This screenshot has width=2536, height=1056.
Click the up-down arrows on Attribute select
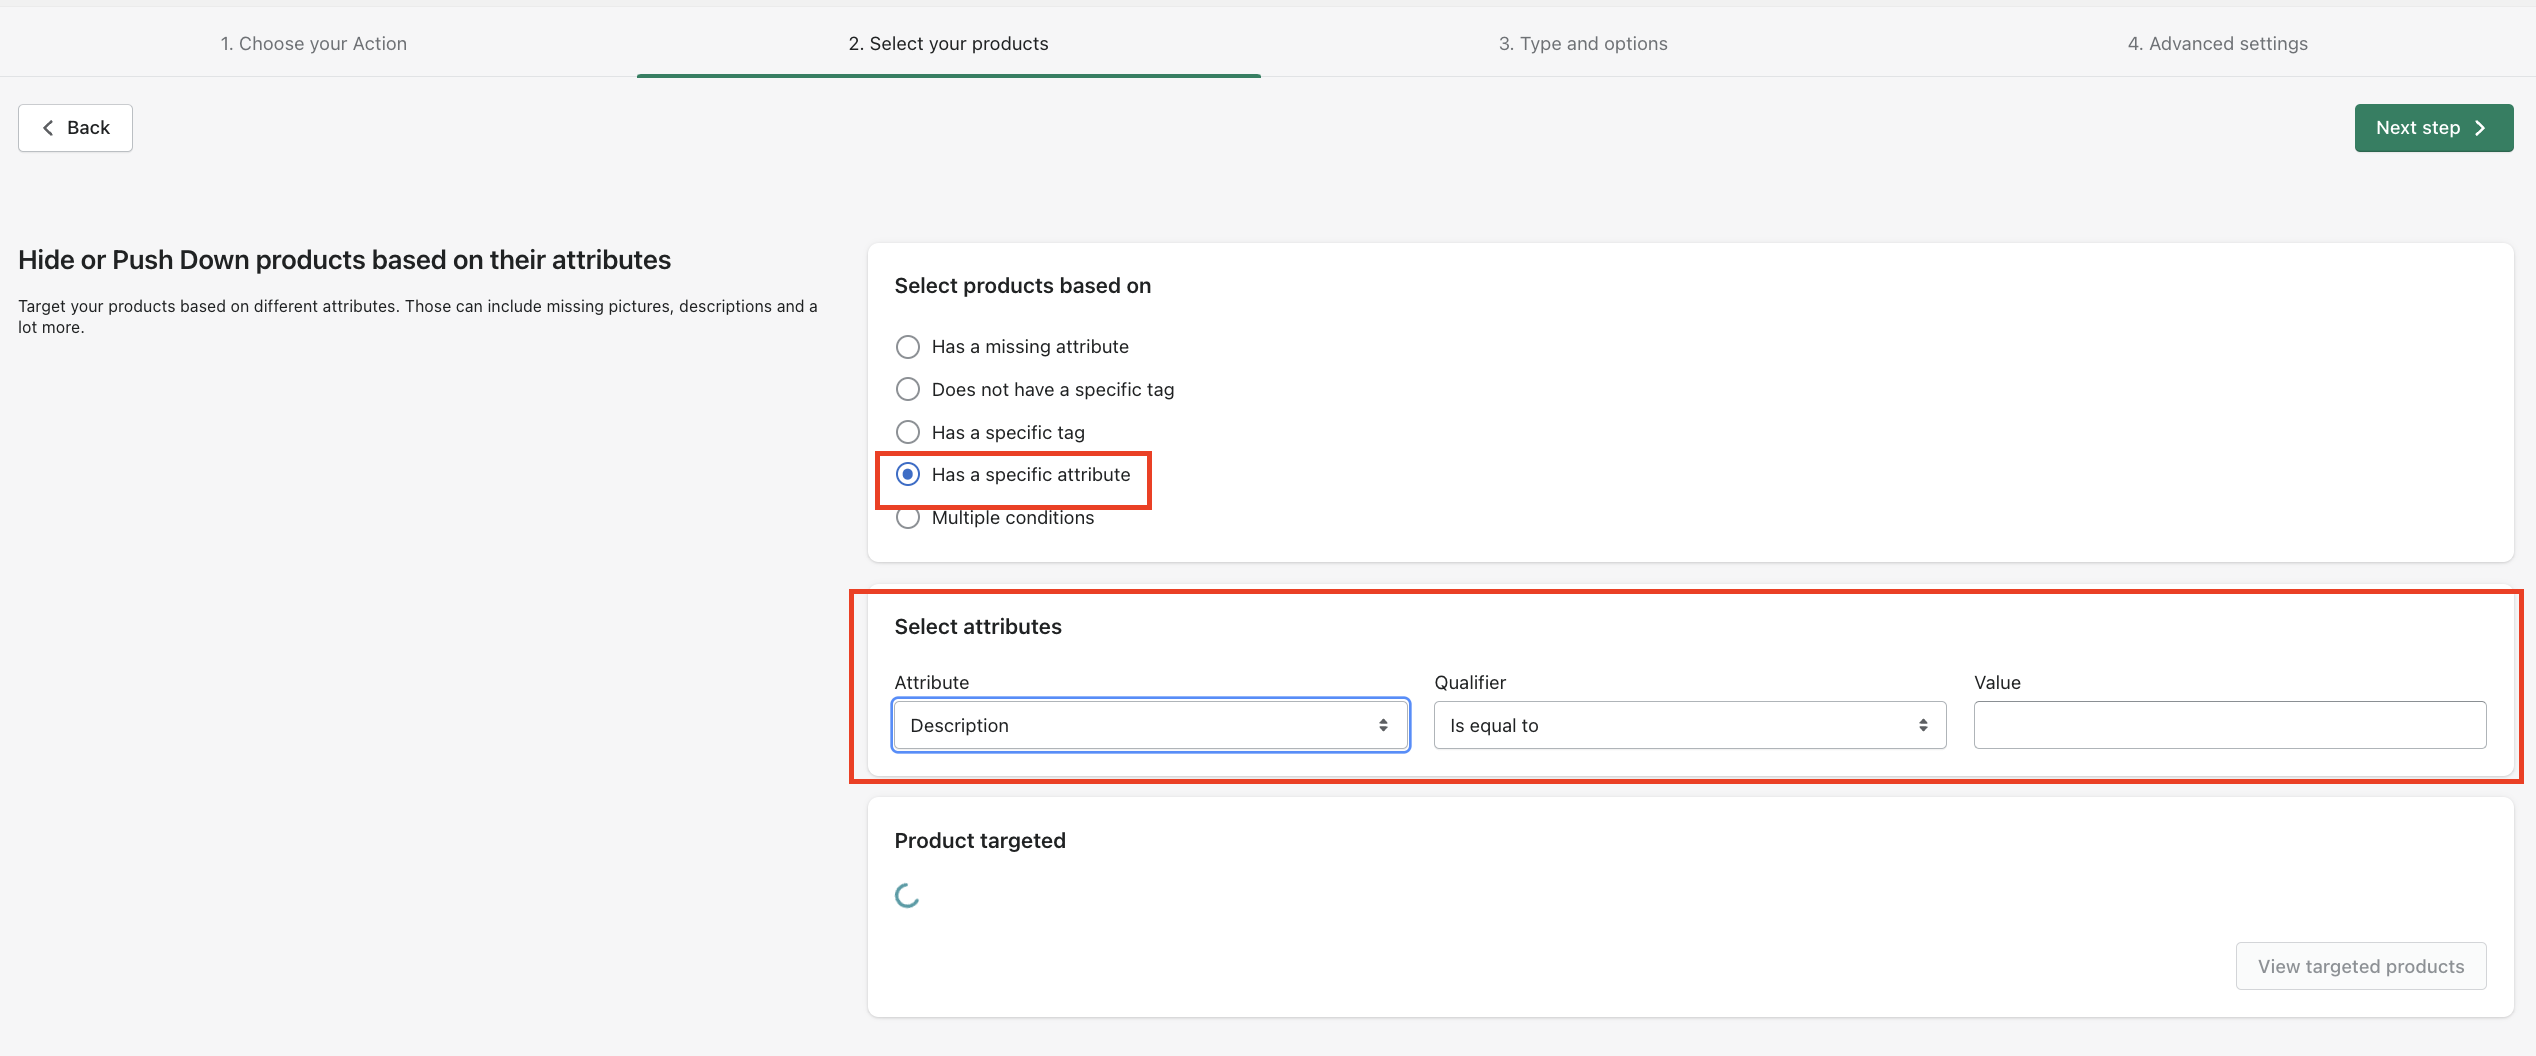1383,725
